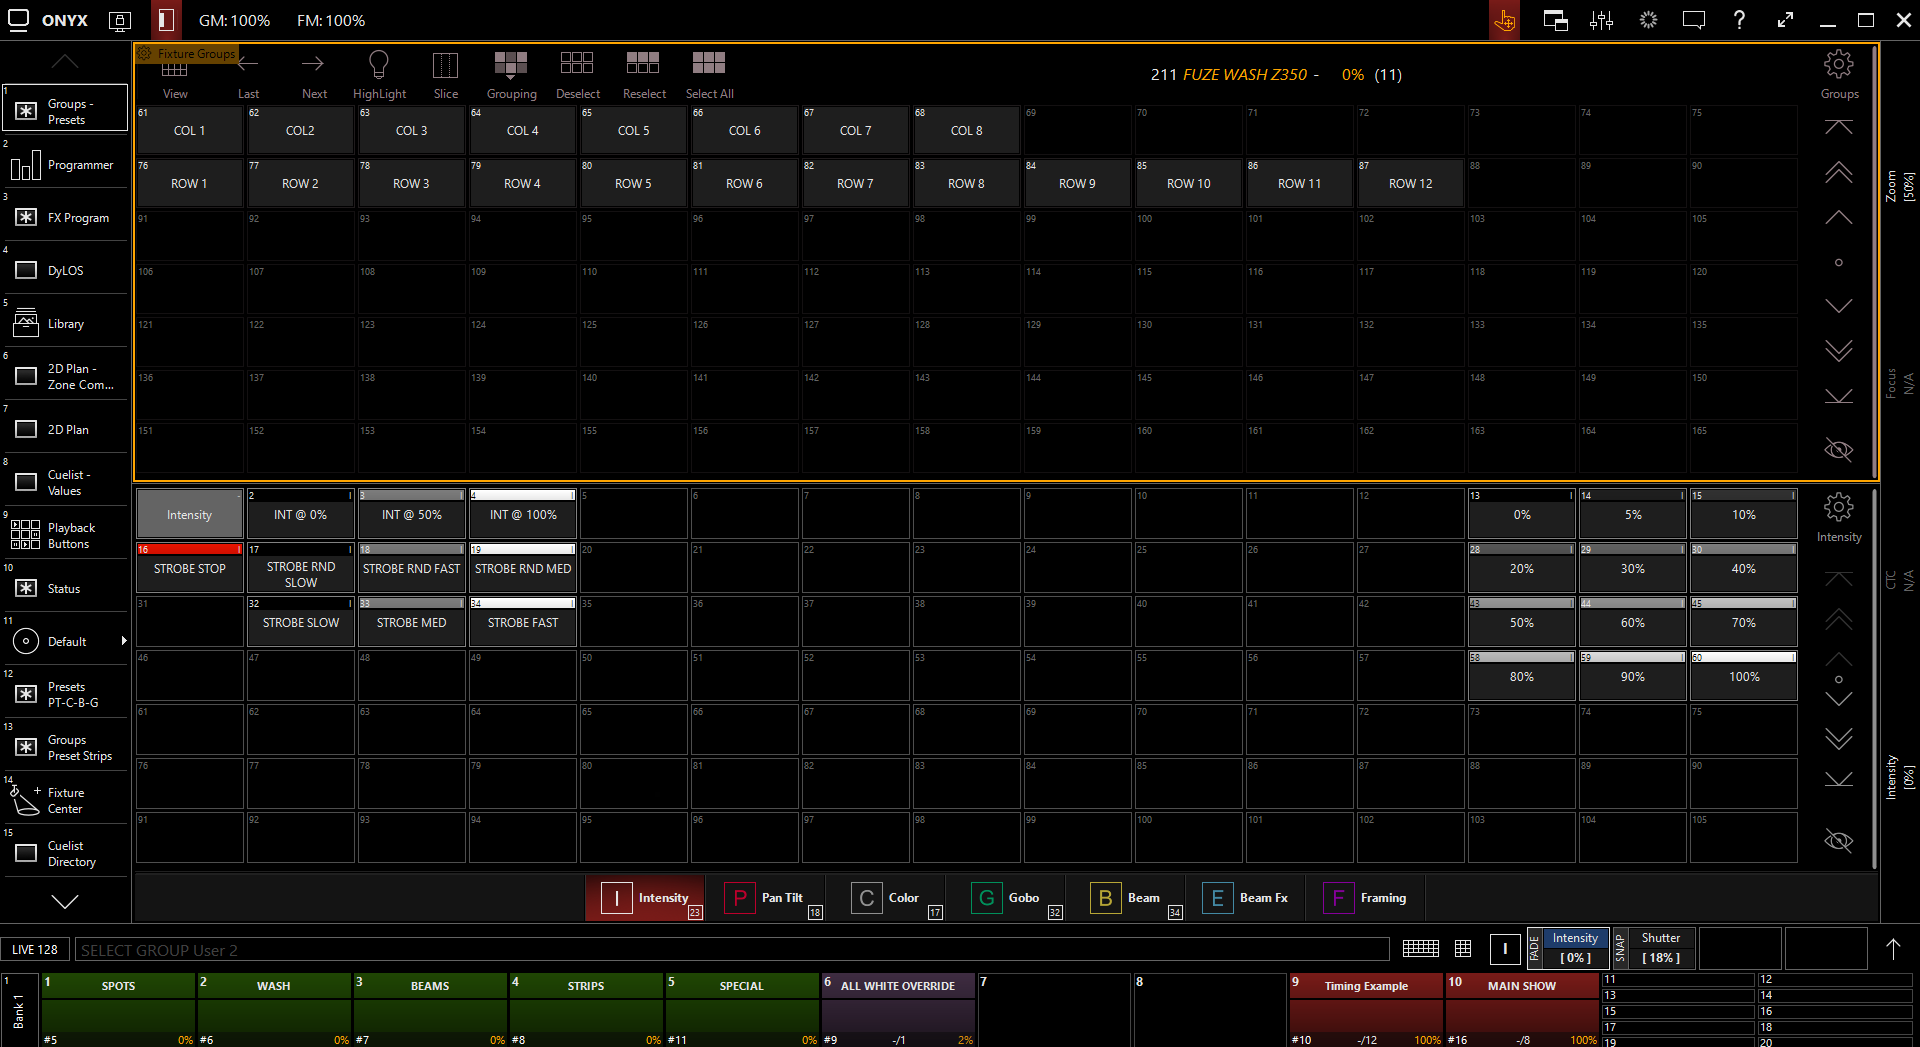Select the ROW 5 fixture group

click(x=633, y=184)
